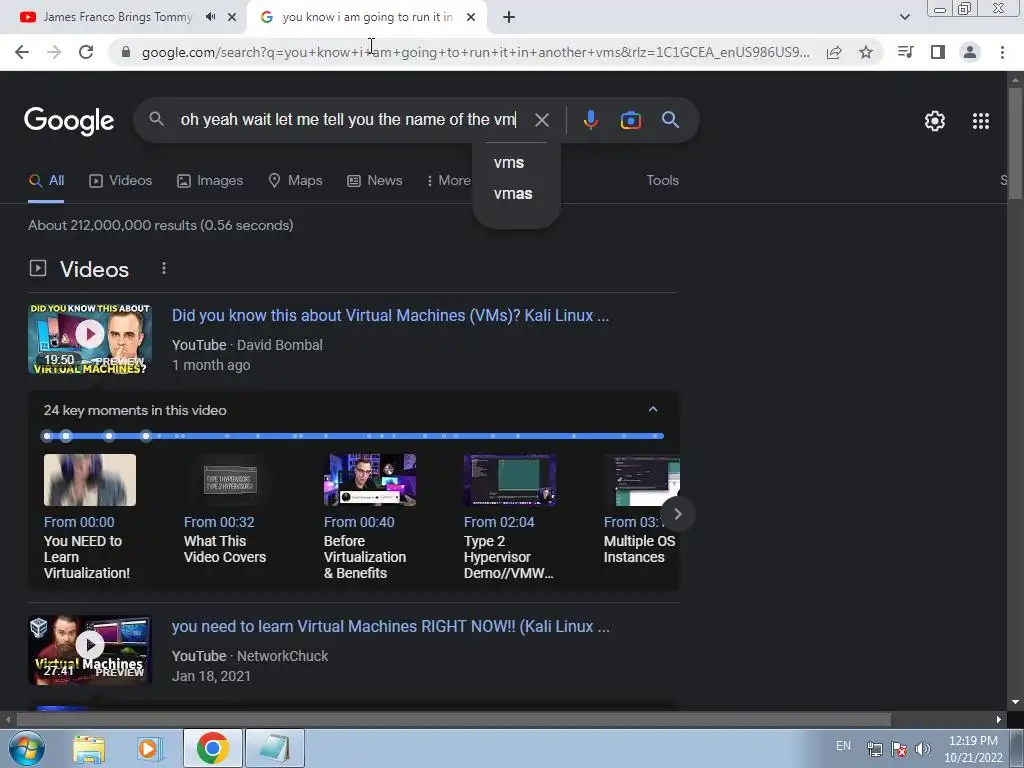Click the Chrome back arrow
1024x768 pixels.
[x=22, y=52]
